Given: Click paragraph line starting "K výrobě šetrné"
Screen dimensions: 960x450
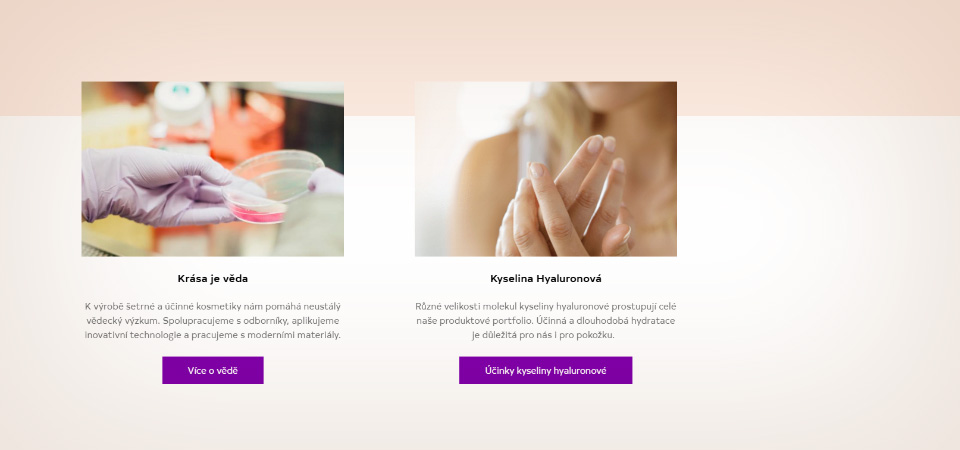Looking at the screenshot, I should pos(212,306).
